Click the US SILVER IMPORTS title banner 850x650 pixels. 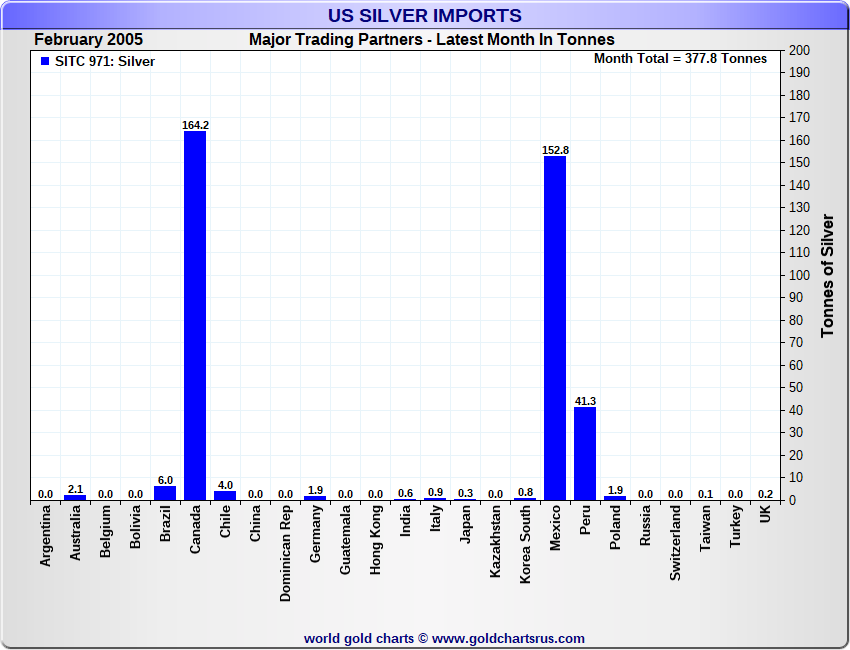click(x=424, y=16)
